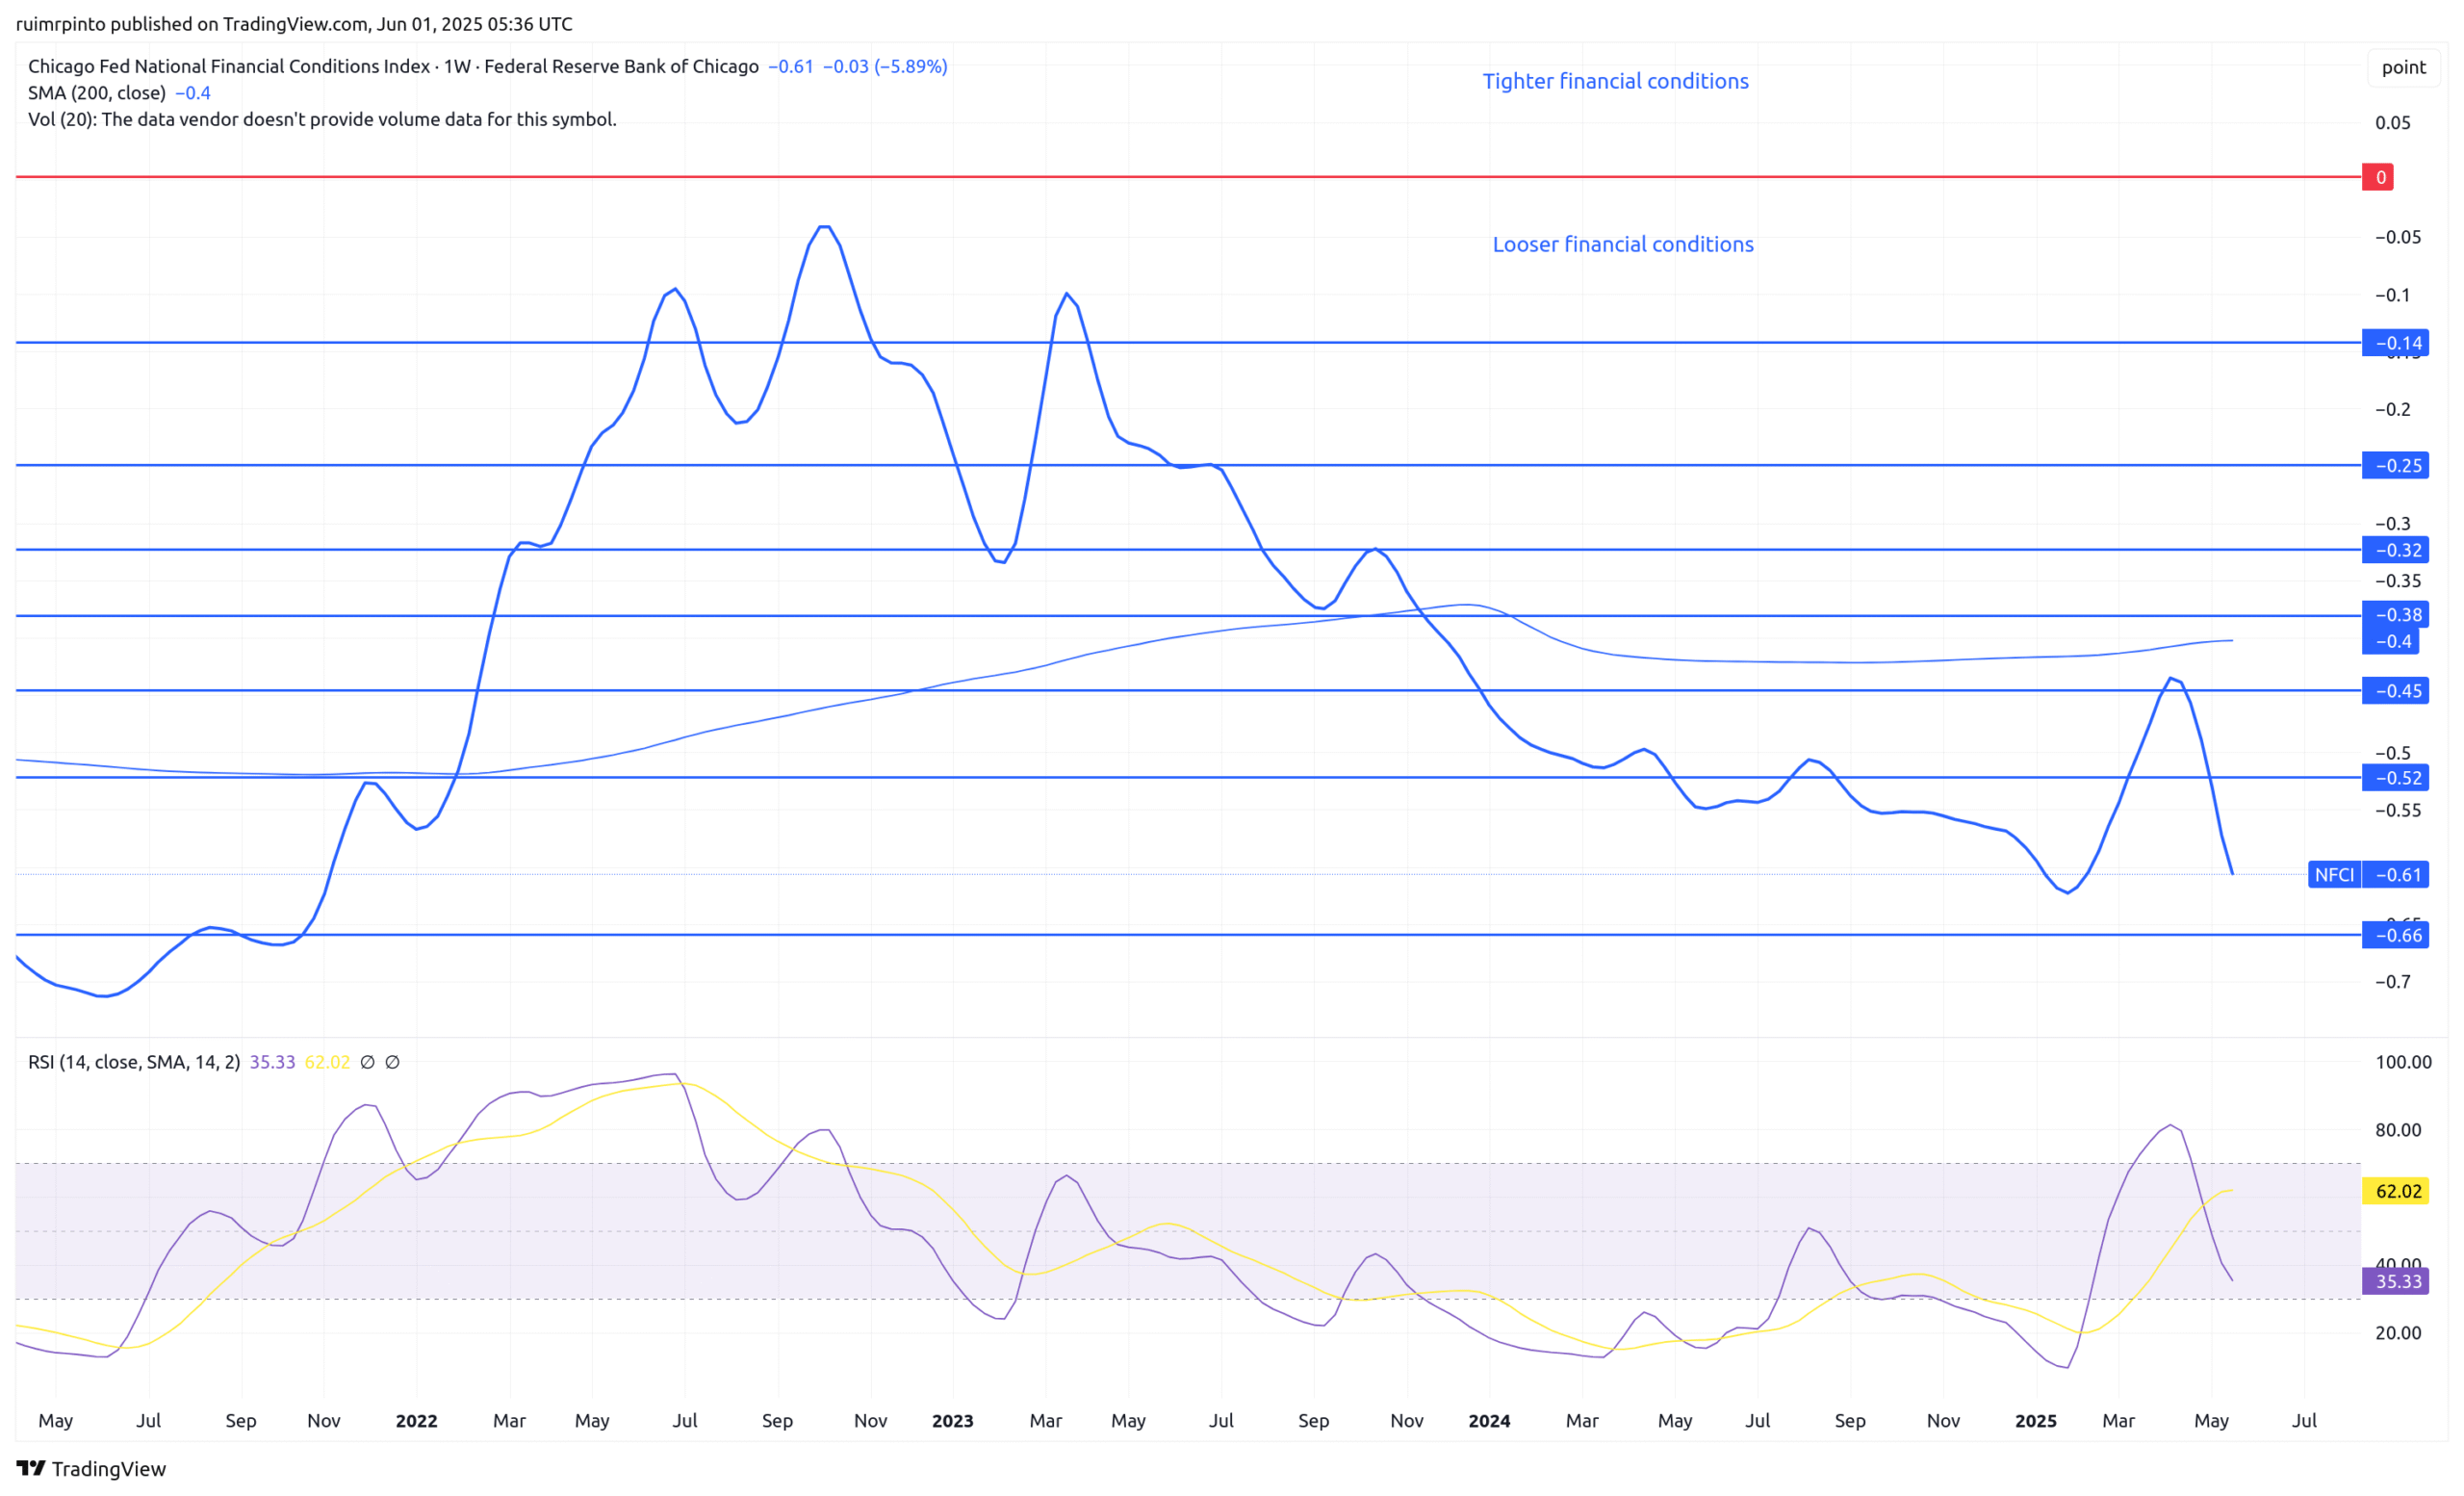Screen dimensions: 2464x1496
Task: Click the 2024 year marker on time axis
Action: pos(1488,1420)
